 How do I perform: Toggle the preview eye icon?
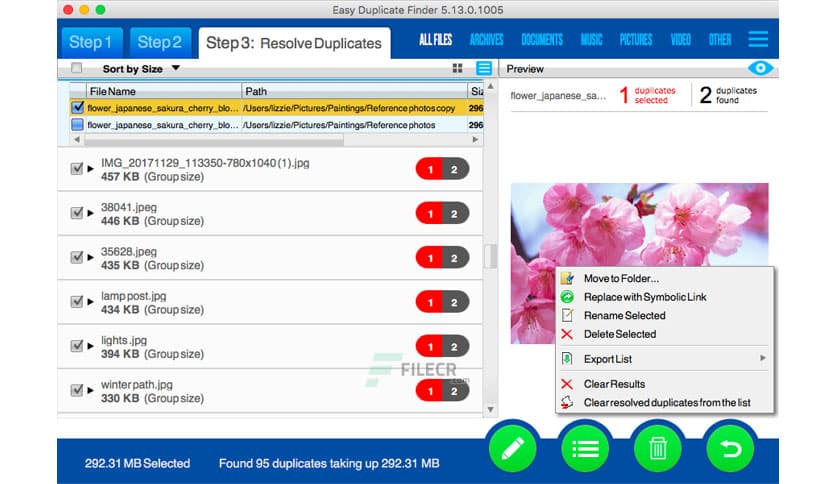[x=760, y=68]
